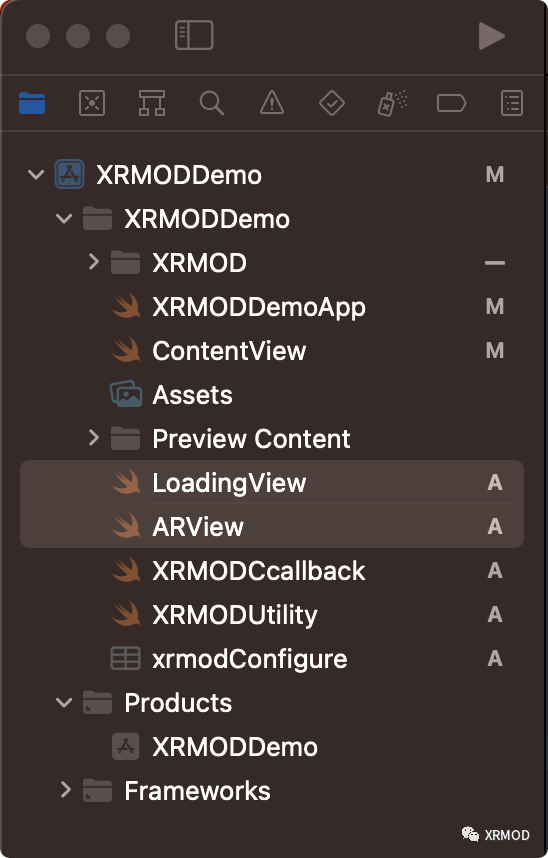Open the Debug navigator spray icon
Viewport: 548px width, 858px height.
(392, 103)
